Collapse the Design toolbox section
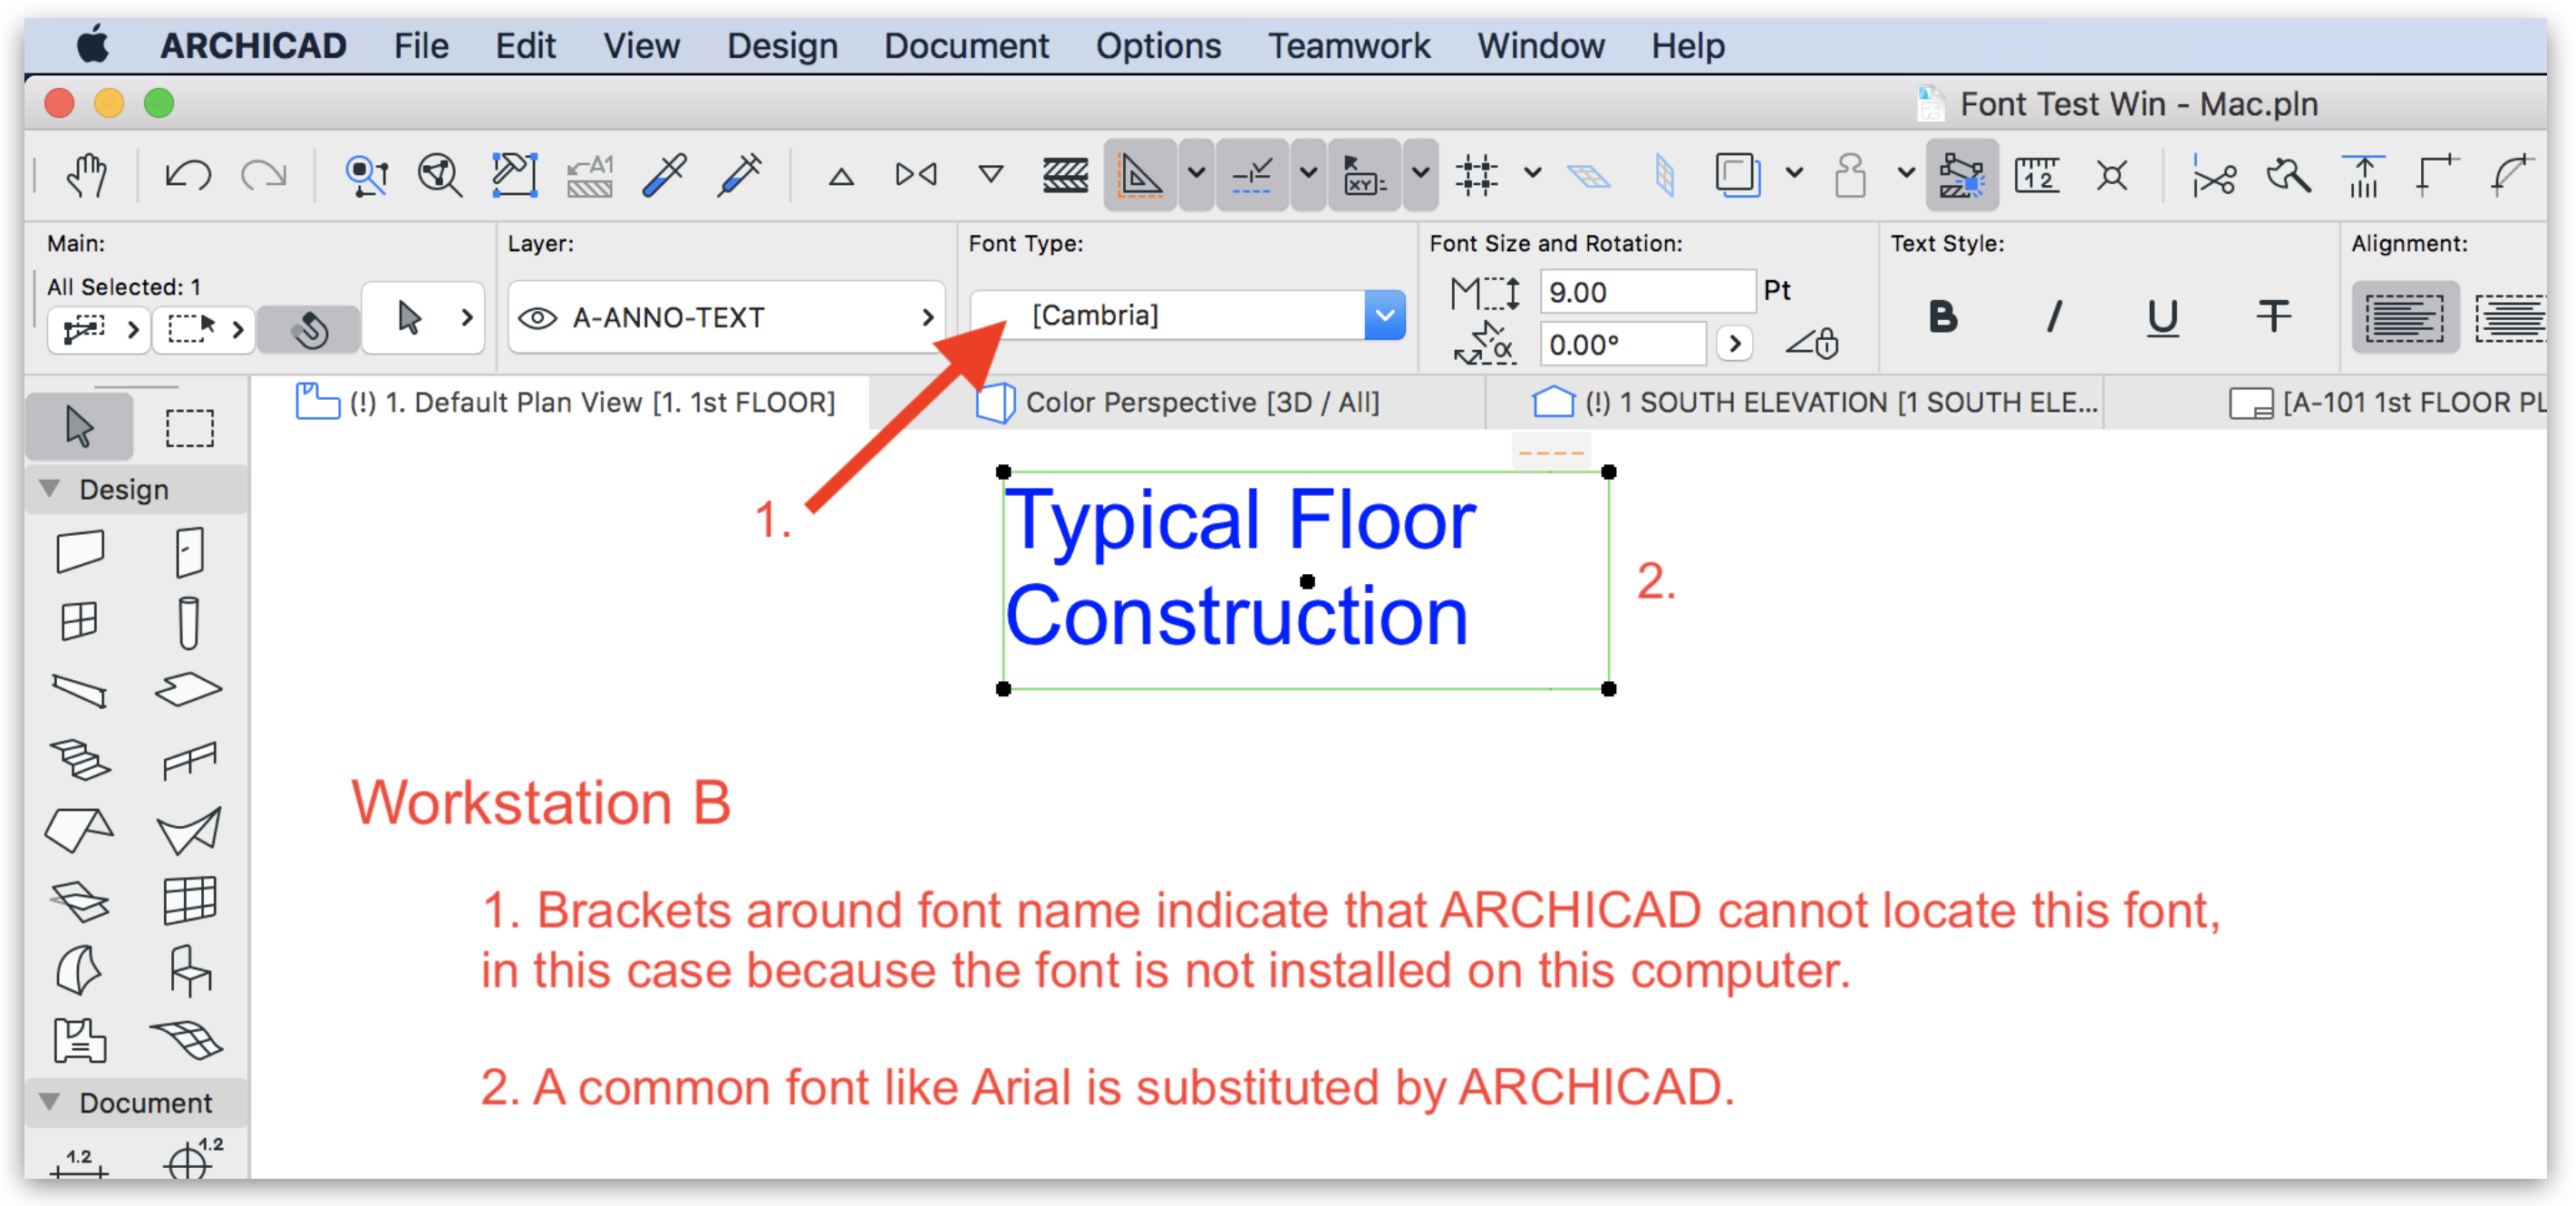The width and height of the screenshot is (2576, 1206). (x=49, y=489)
